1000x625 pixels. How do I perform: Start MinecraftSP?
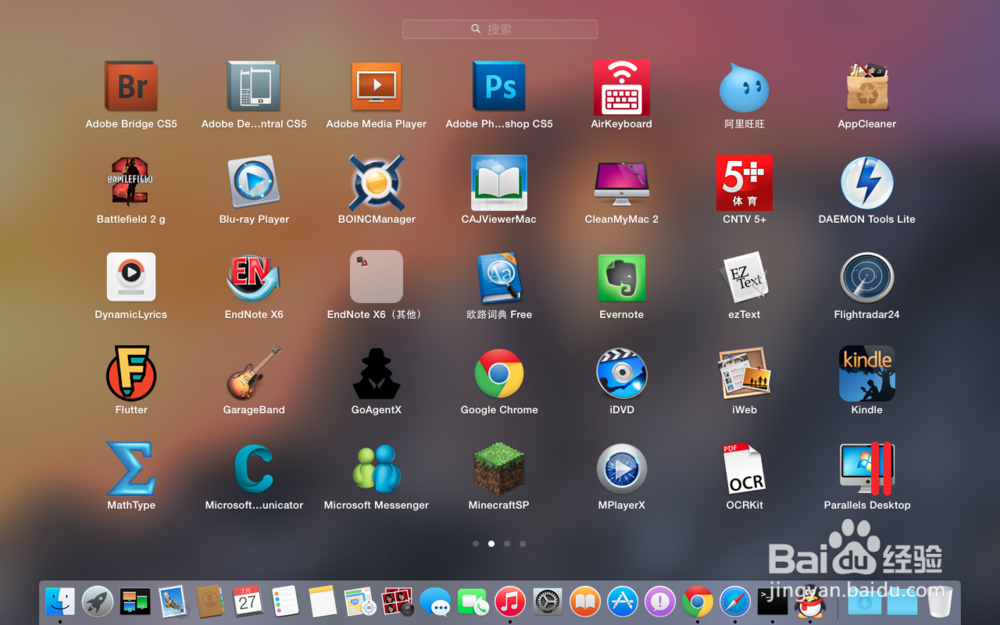tap(499, 470)
